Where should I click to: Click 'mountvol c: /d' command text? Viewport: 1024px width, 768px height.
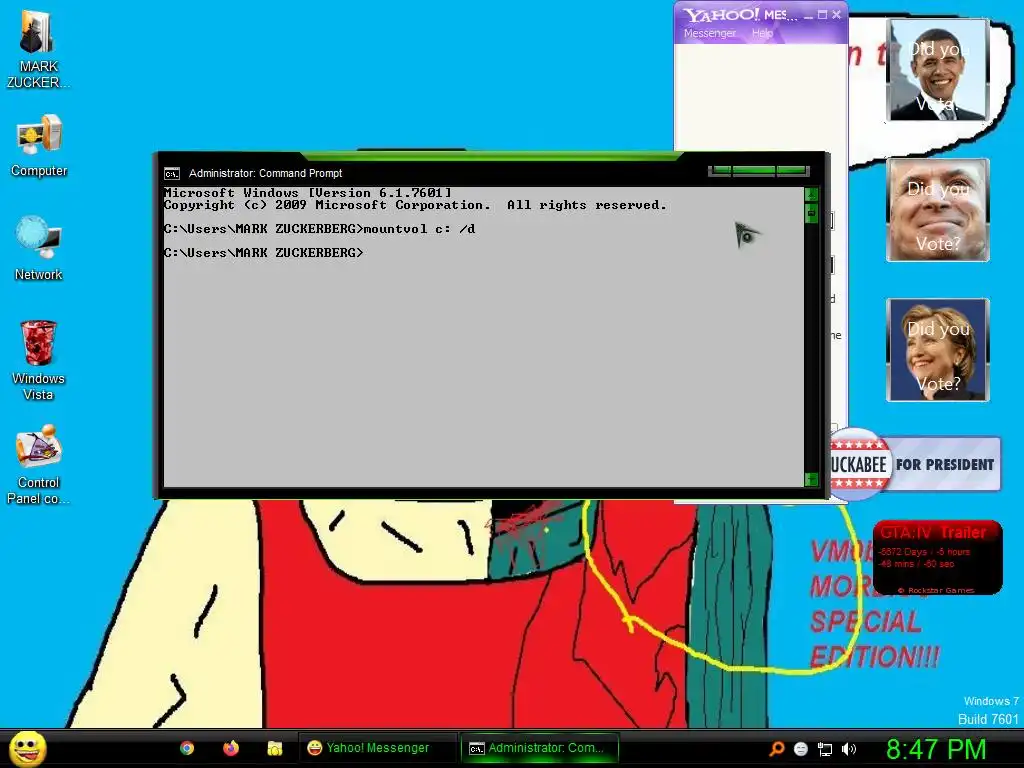click(x=419, y=229)
